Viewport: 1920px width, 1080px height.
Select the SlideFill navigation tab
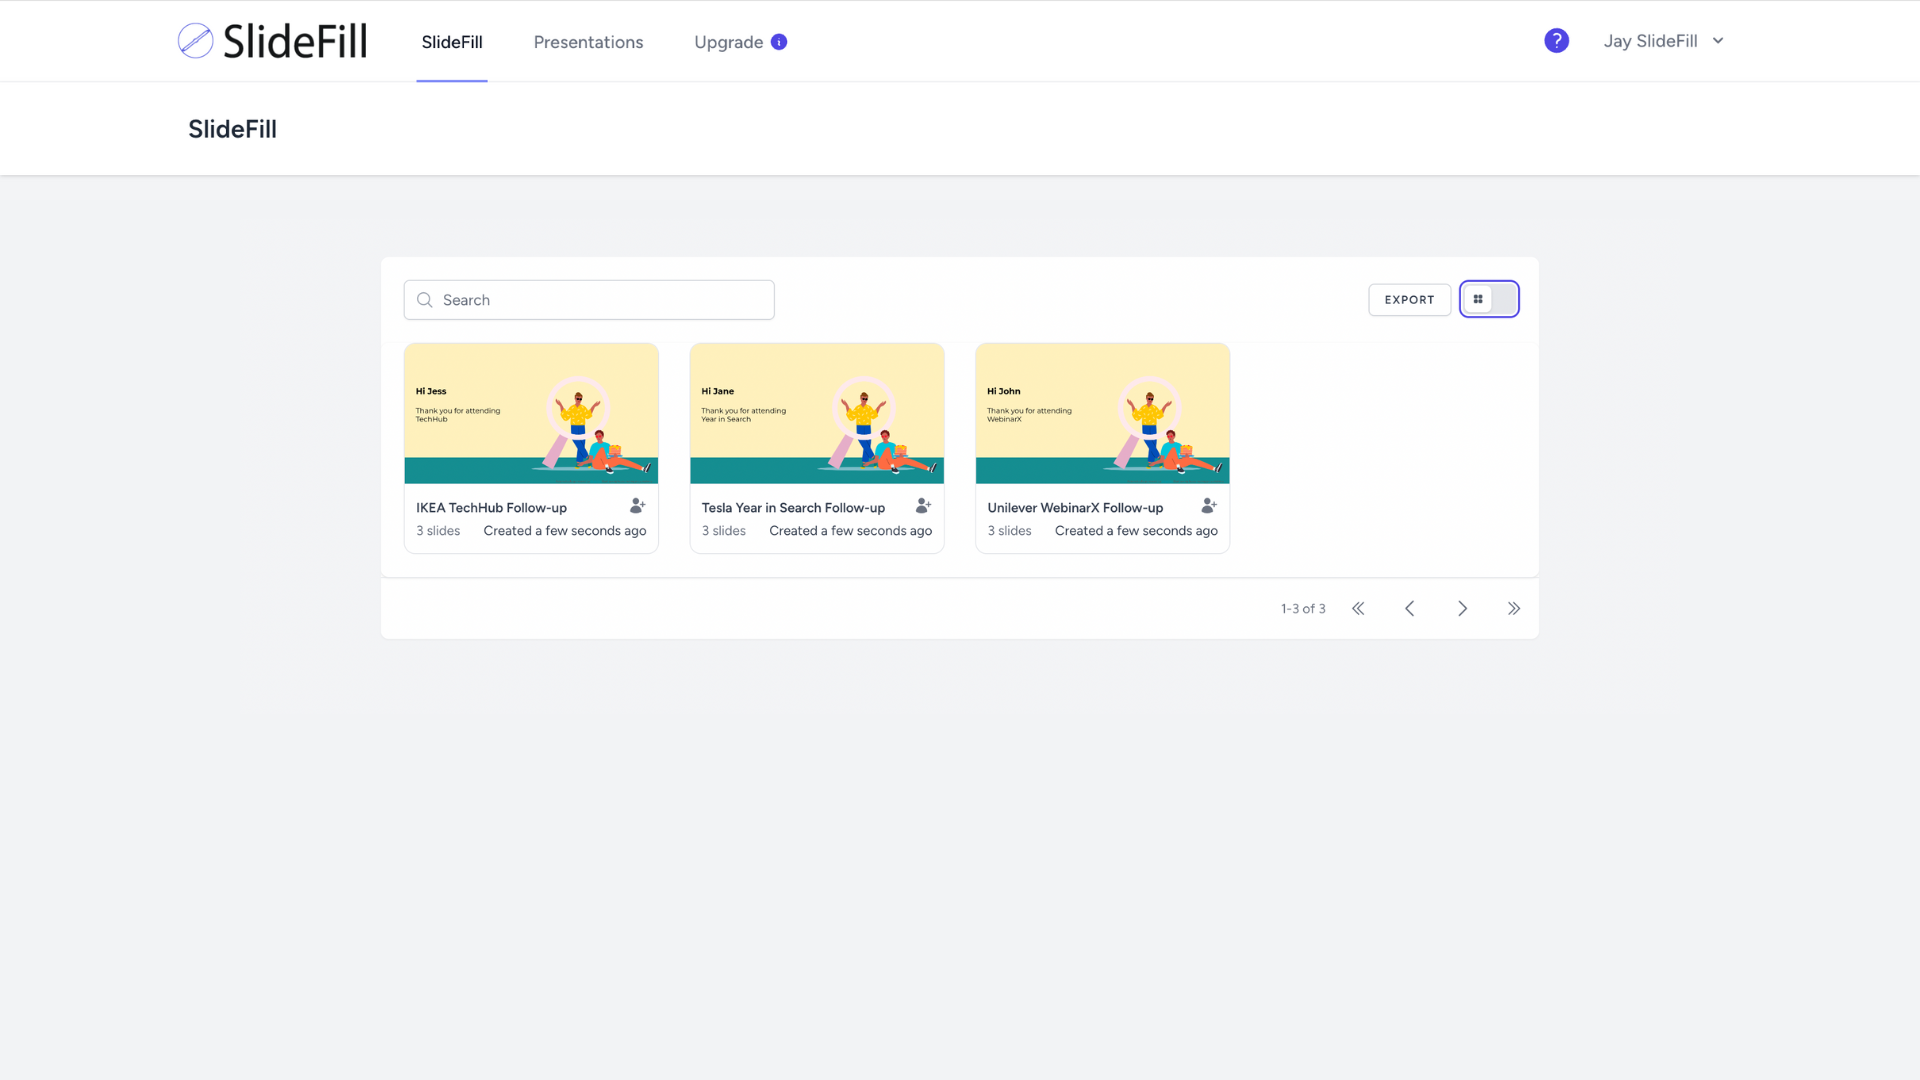coord(452,42)
